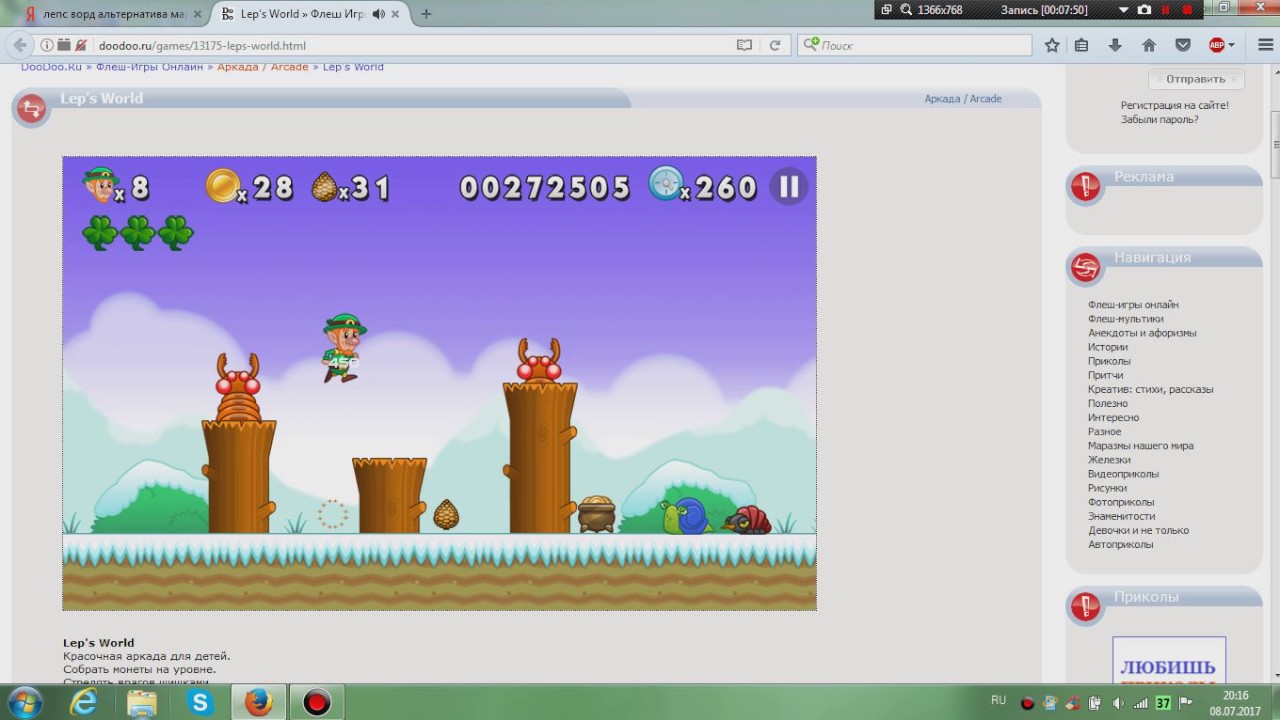Screen dimensions: 1280x720
Task: Show bookmarks list icon in Firefox toolbar
Action: pos(1081,45)
